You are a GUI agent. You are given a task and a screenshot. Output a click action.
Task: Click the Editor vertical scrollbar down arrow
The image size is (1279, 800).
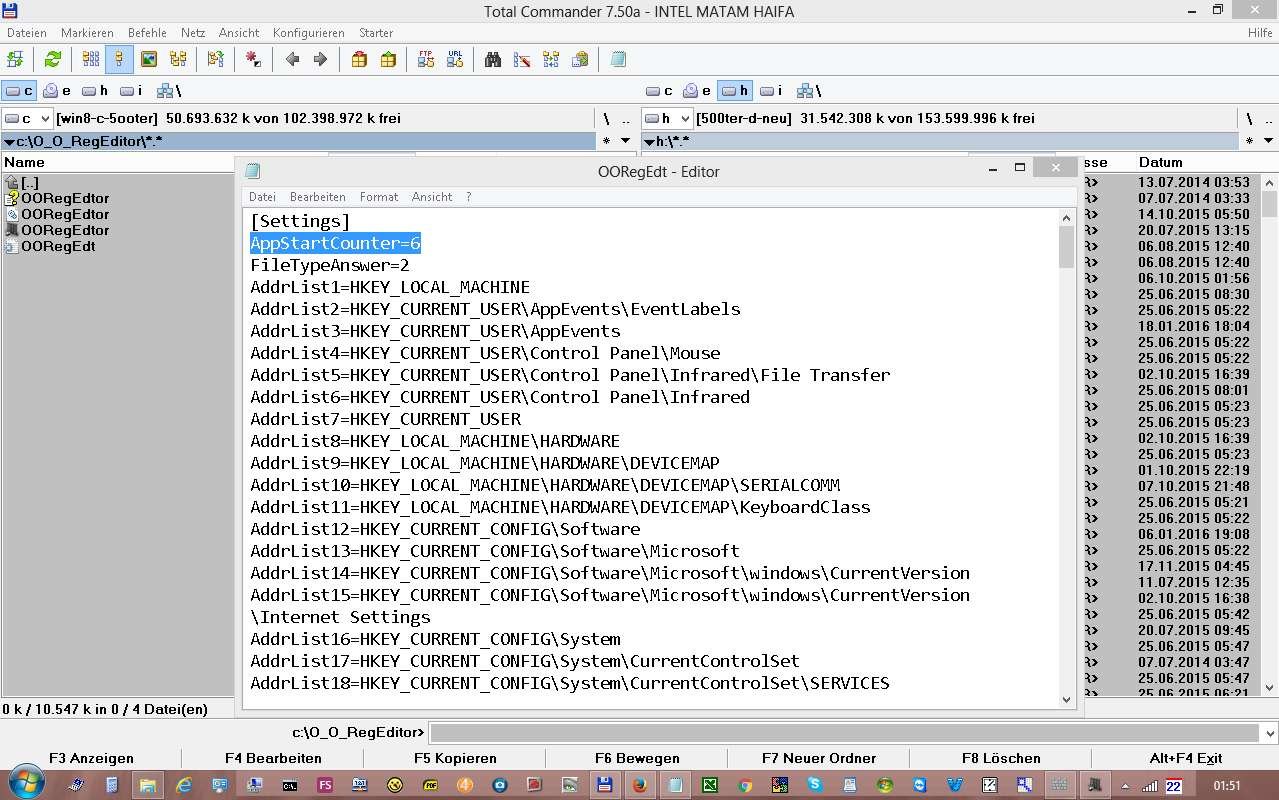[1066, 700]
